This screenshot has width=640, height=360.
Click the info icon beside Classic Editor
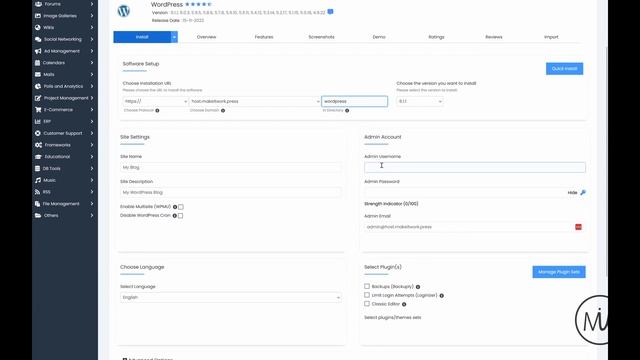[x=404, y=304]
